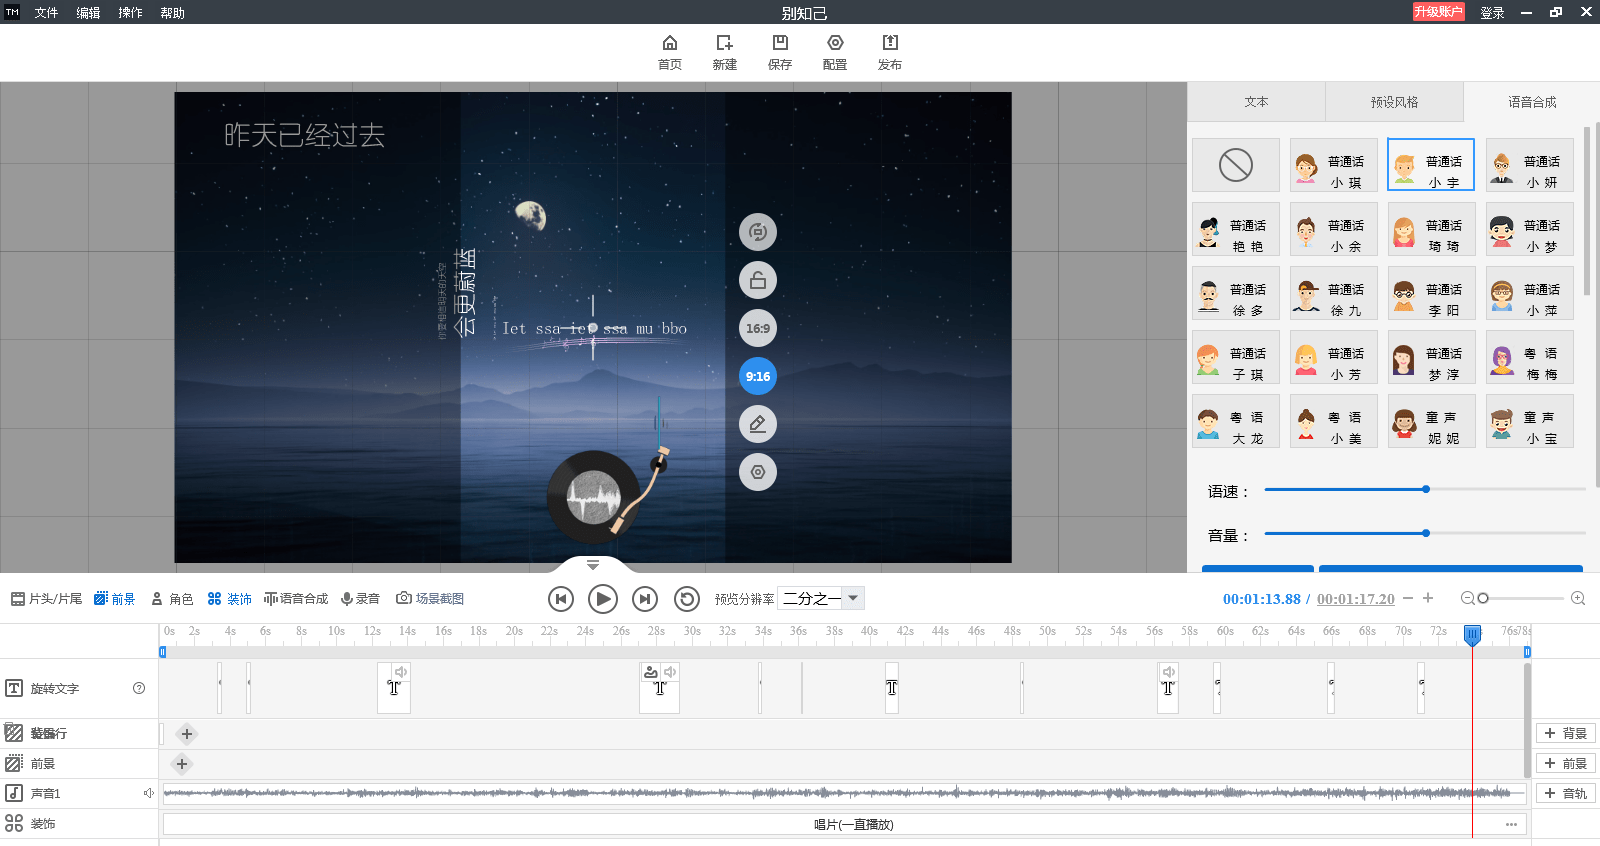Select the 角色 character tool
The height and width of the screenshot is (846, 1600).
(171, 598)
